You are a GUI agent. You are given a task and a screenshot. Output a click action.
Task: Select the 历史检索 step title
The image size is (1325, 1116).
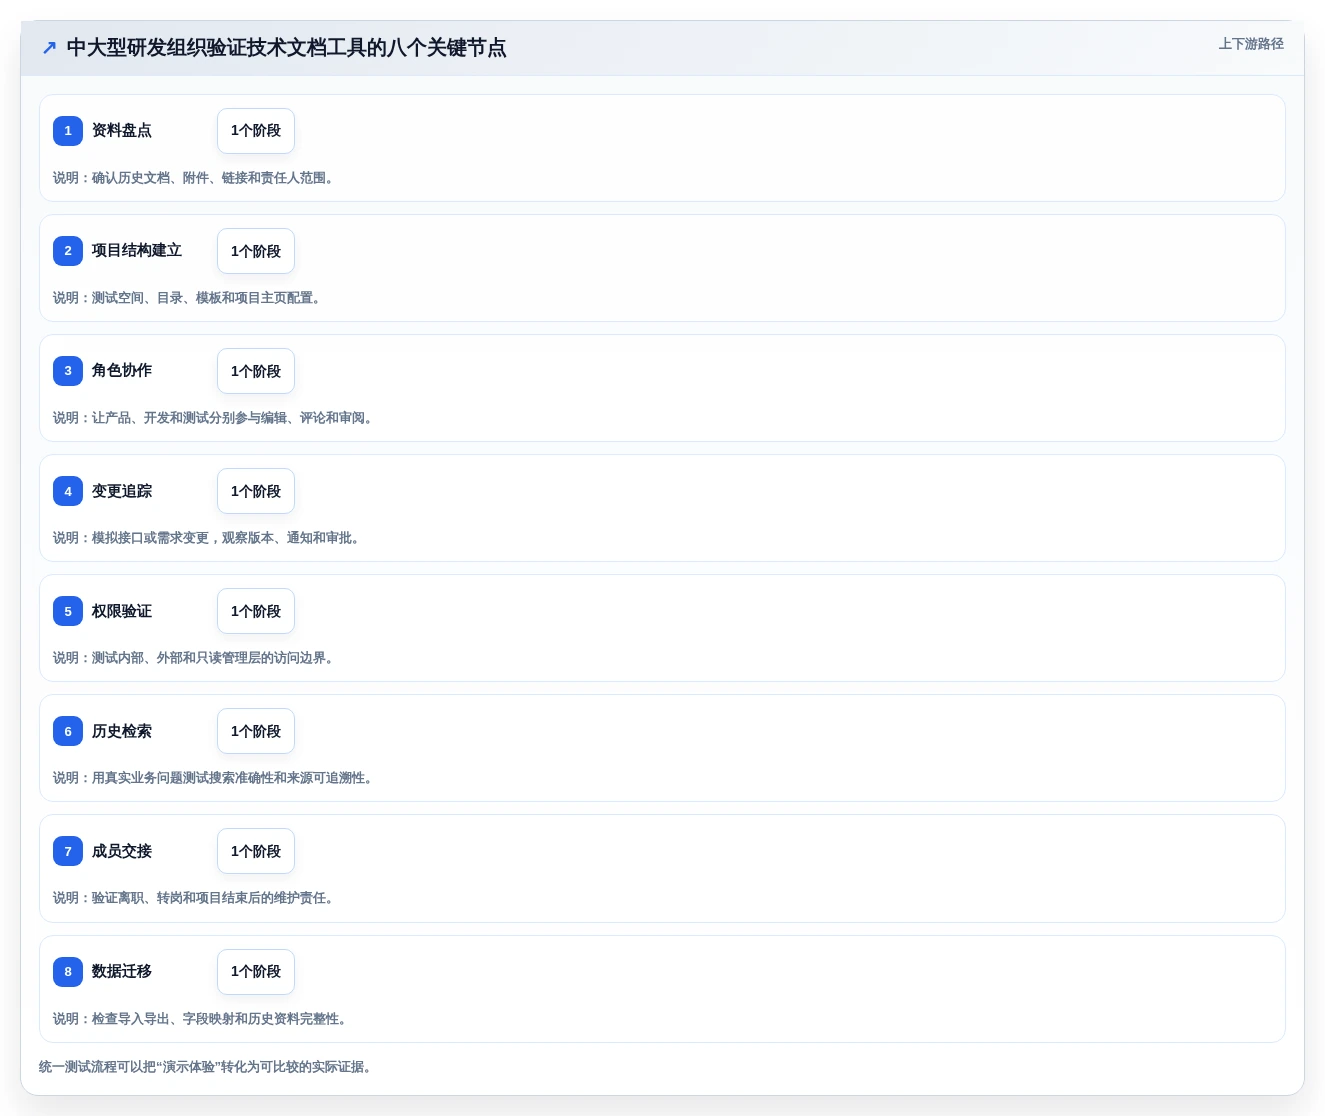[x=122, y=731]
